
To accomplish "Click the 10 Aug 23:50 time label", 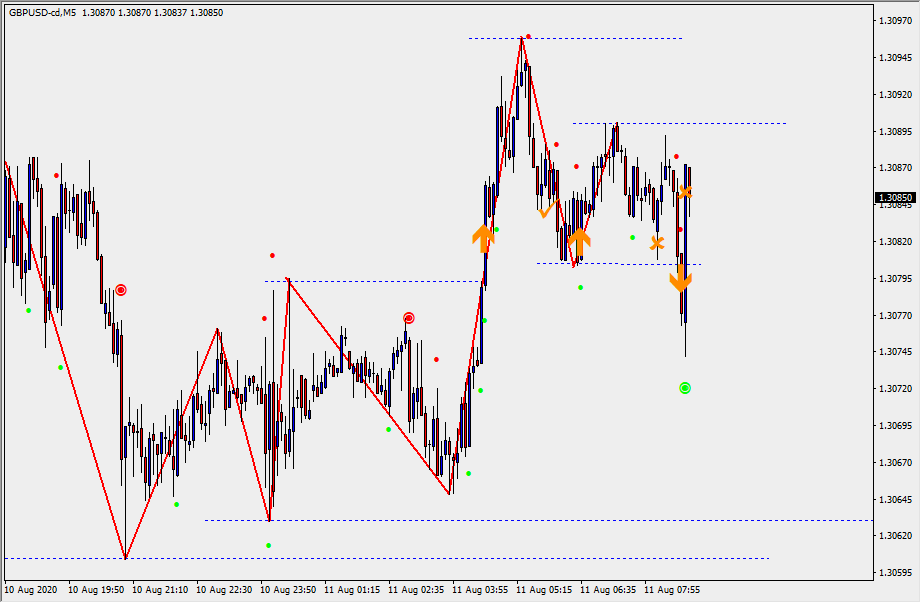I will [290, 590].
